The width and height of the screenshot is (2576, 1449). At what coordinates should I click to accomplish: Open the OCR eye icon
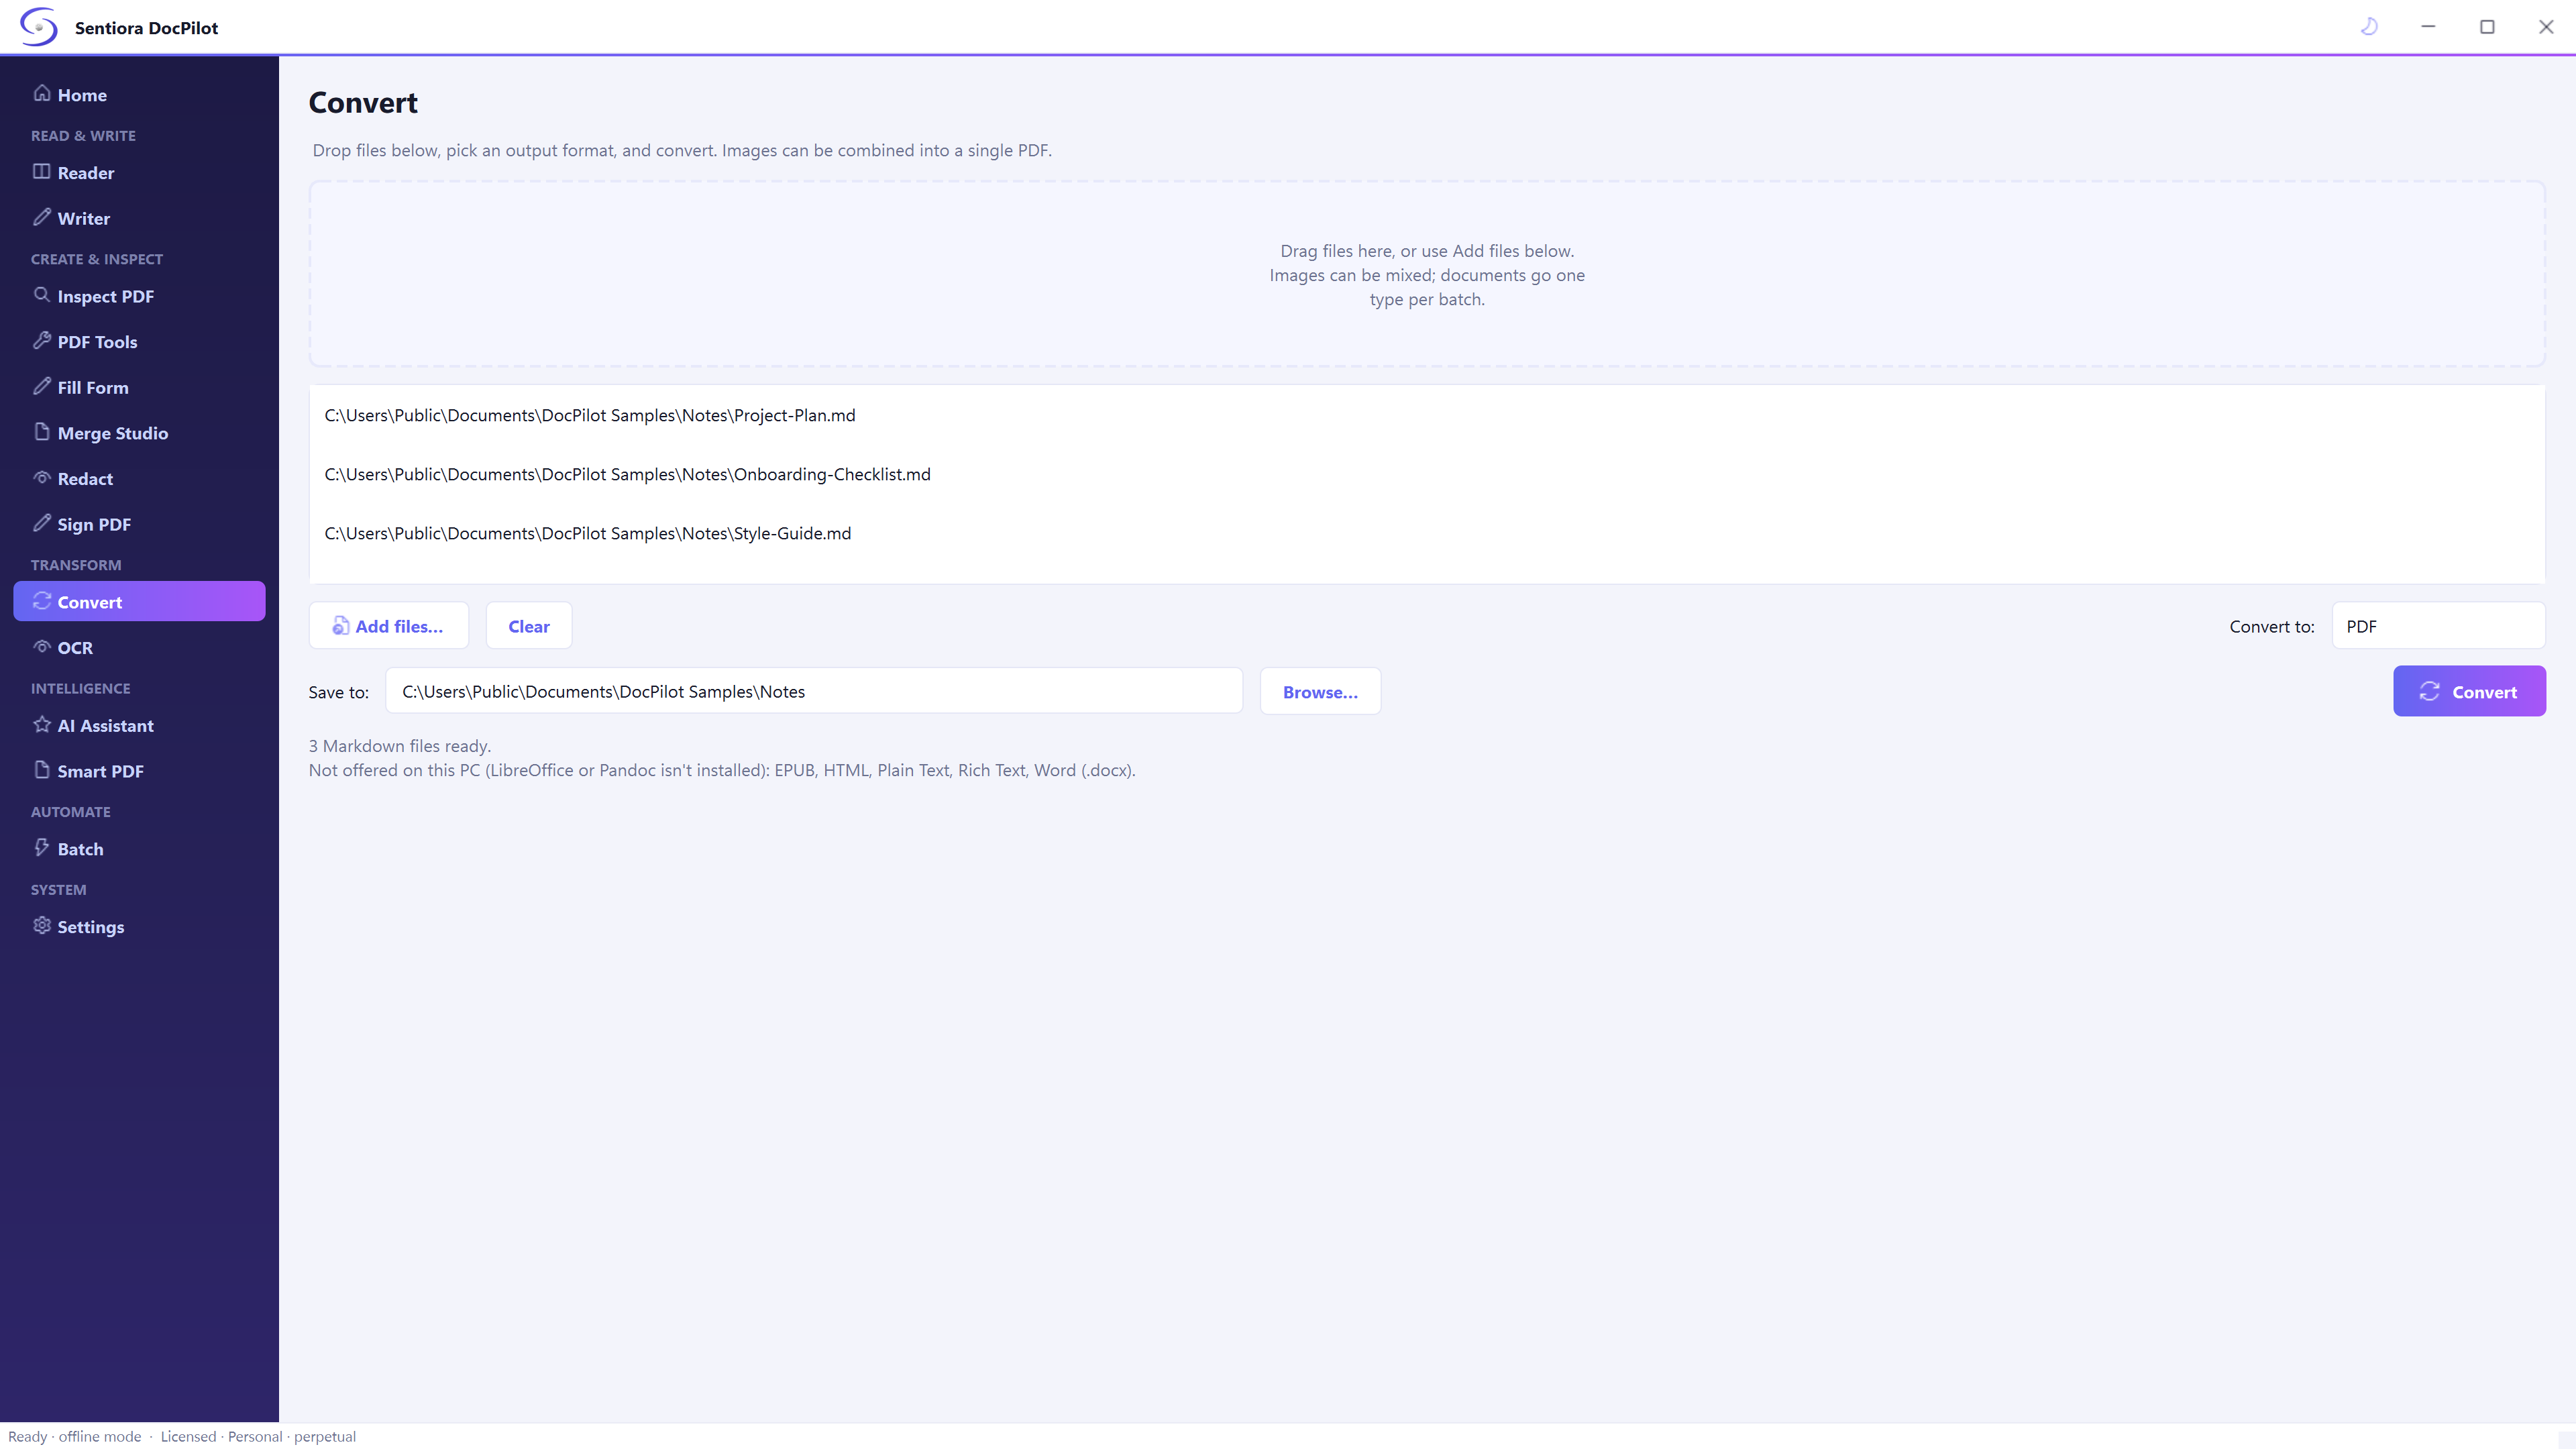[x=42, y=647]
